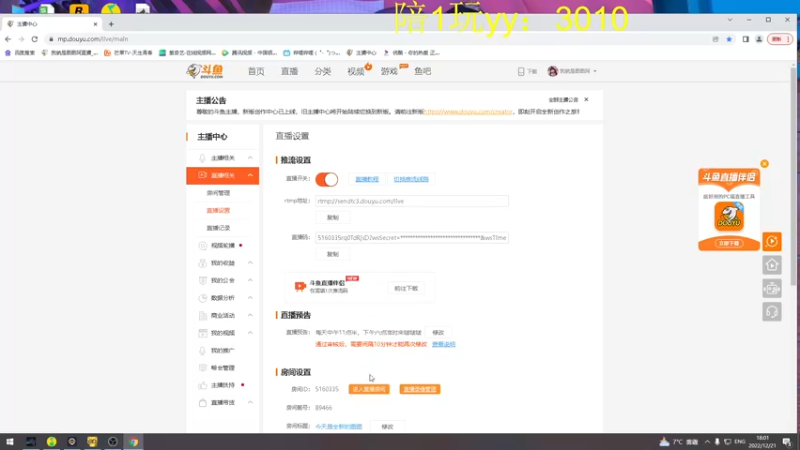
Task: Click the orange enter live room button
Action: [x=369, y=389]
